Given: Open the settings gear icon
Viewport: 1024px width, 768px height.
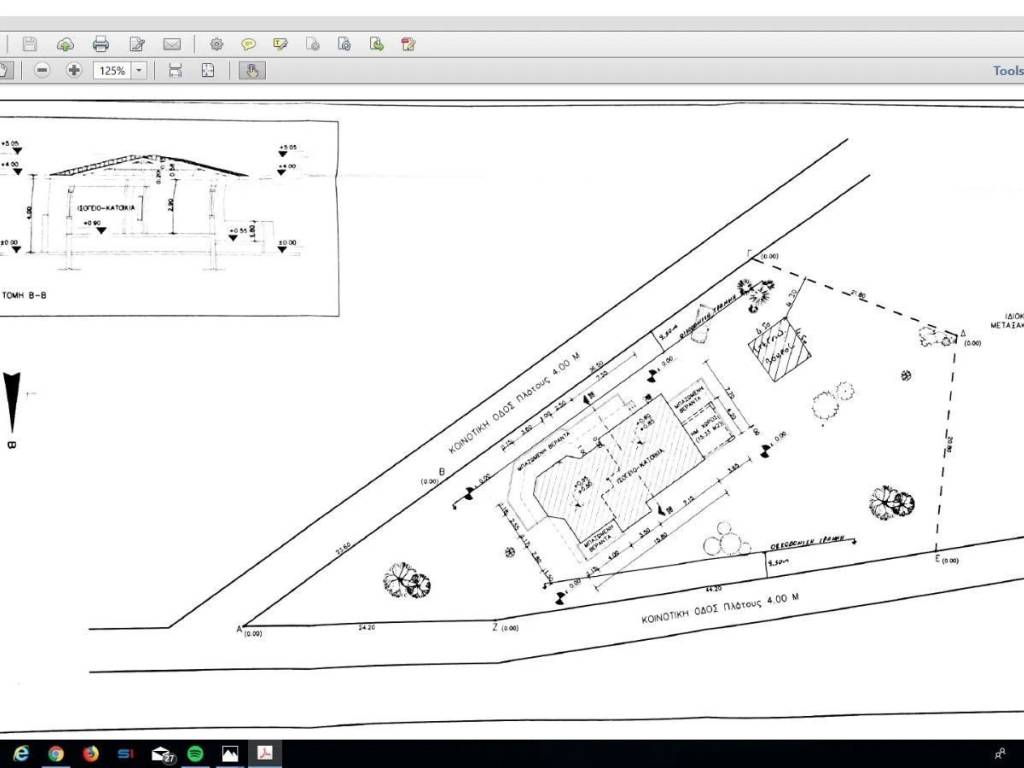Looking at the screenshot, I should (x=216, y=44).
